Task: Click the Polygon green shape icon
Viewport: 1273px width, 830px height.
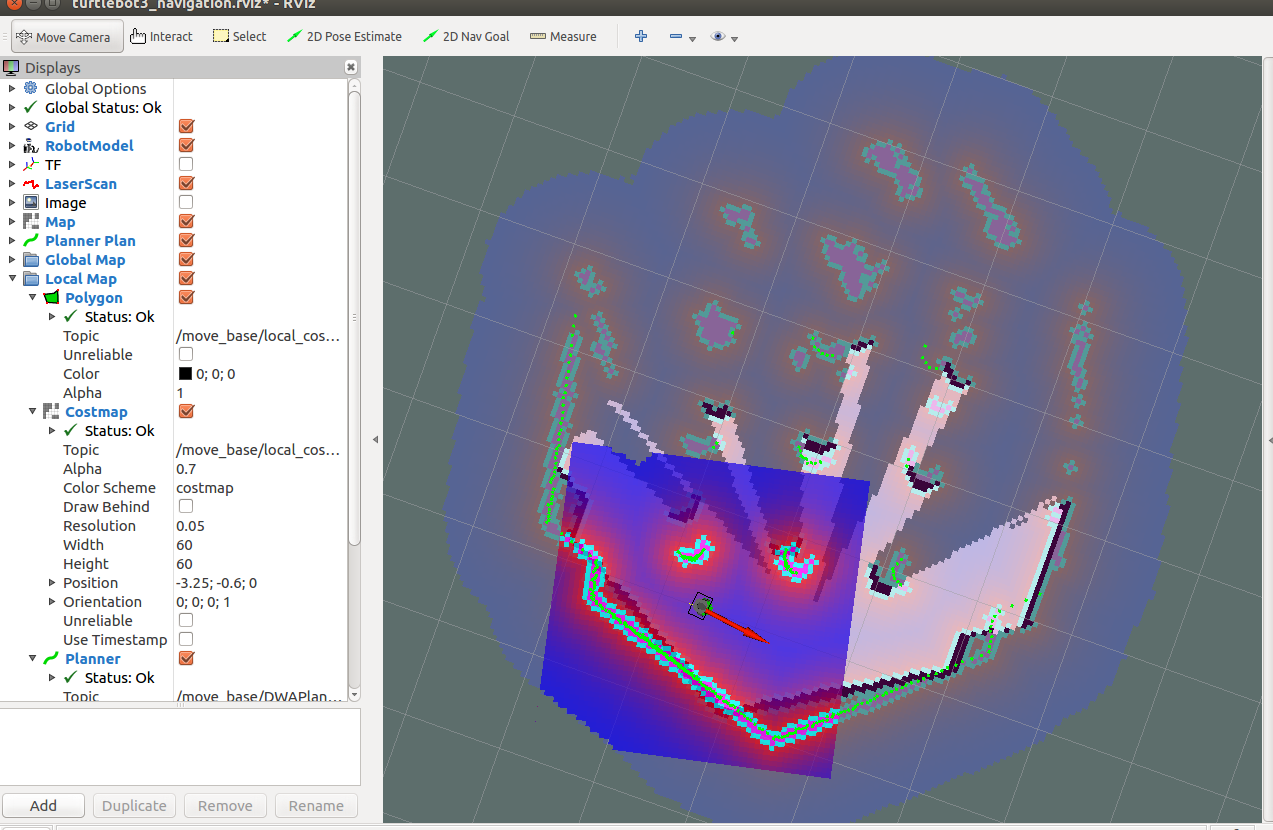Action: [x=51, y=297]
